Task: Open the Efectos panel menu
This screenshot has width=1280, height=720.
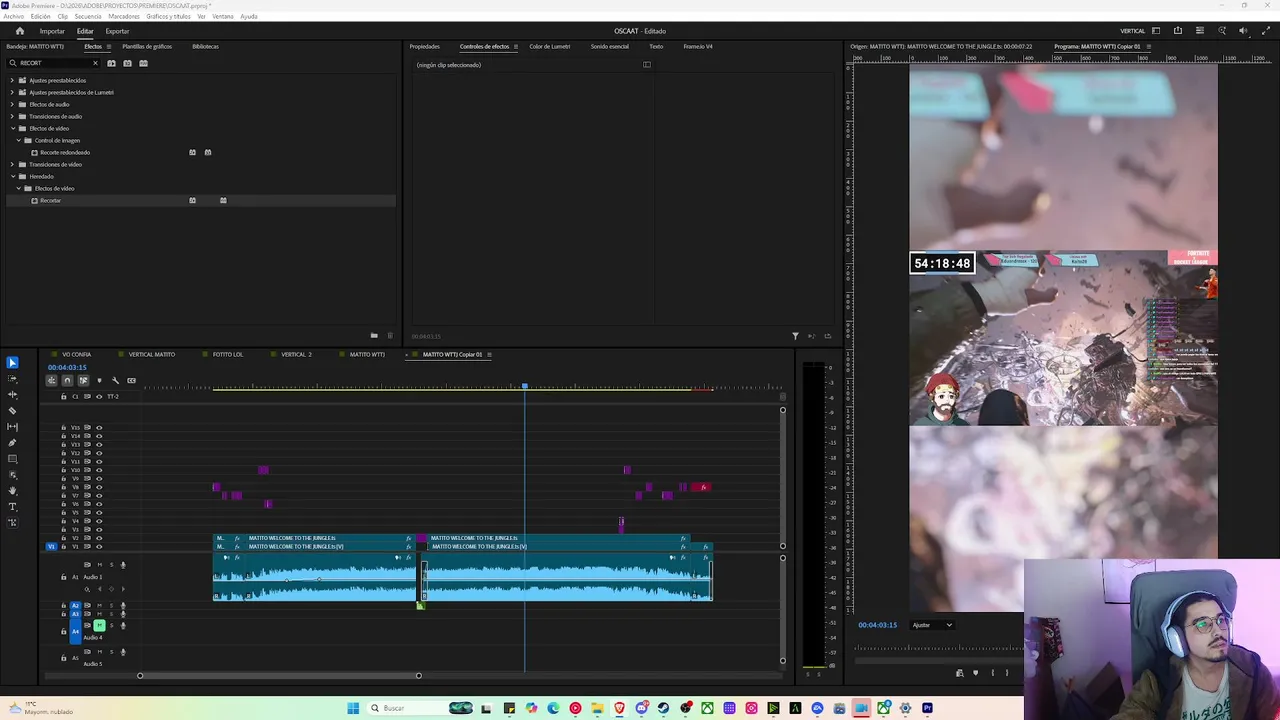Action: point(109,46)
